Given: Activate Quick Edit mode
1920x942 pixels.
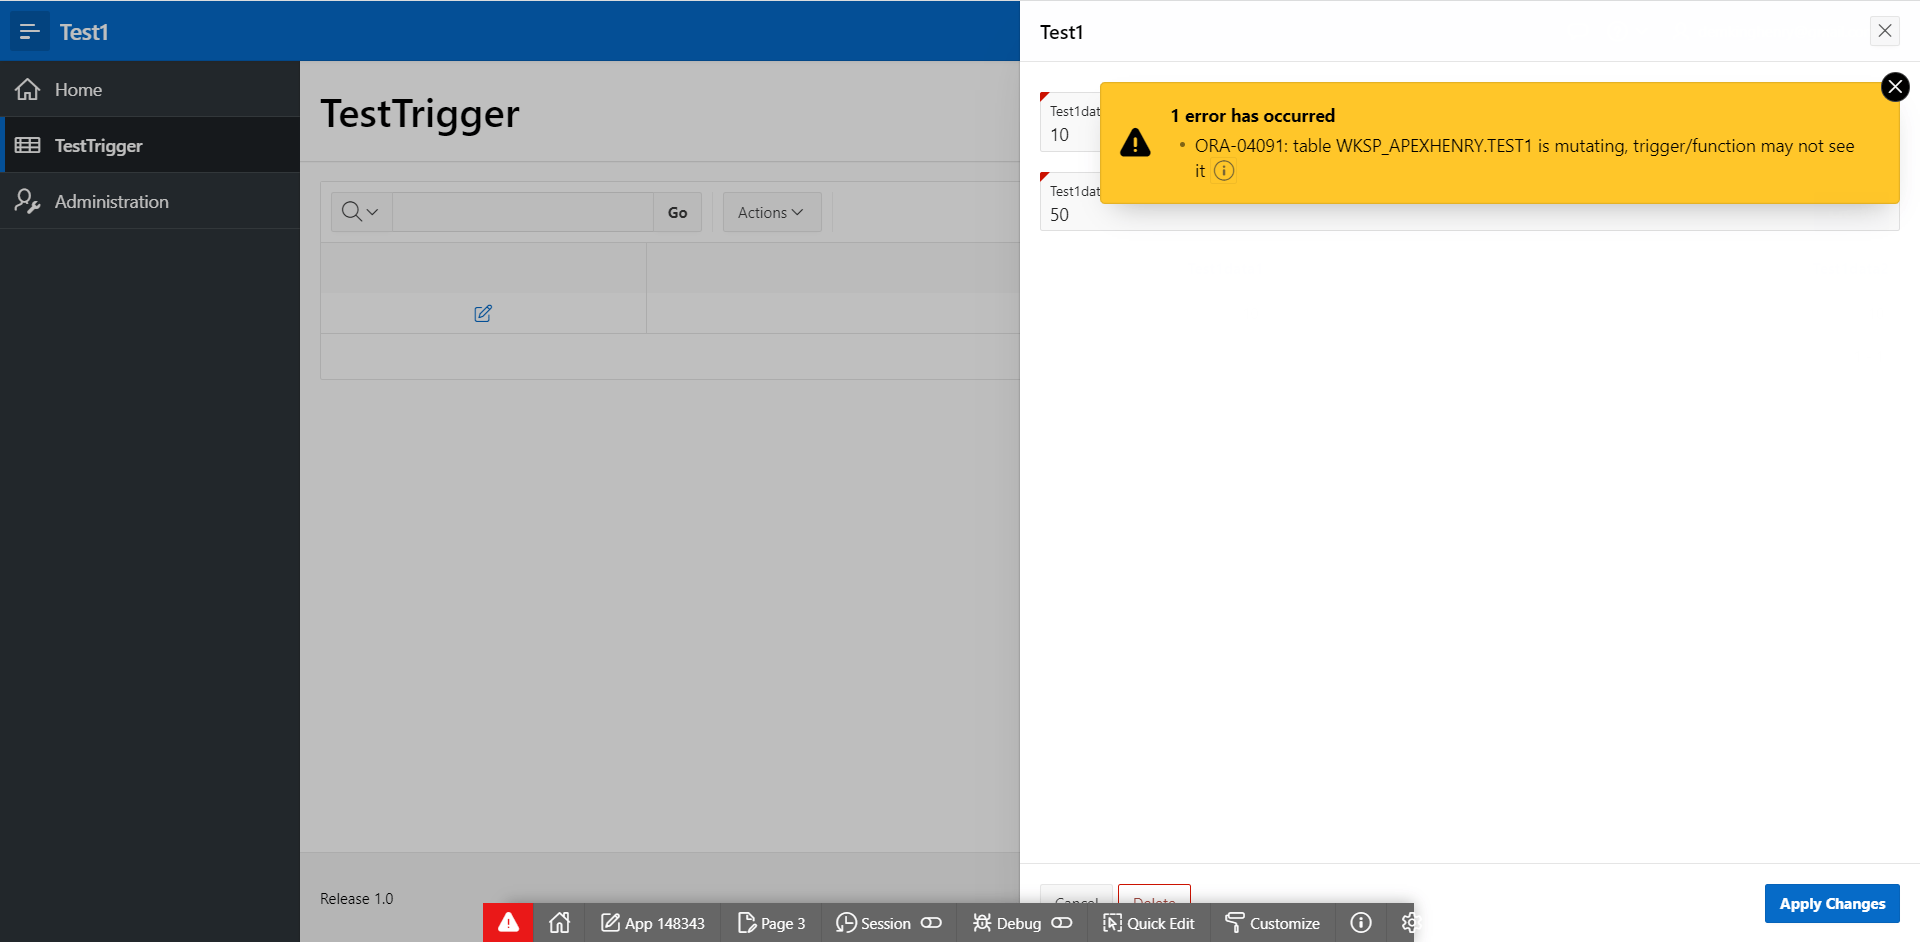Looking at the screenshot, I should point(1148,923).
